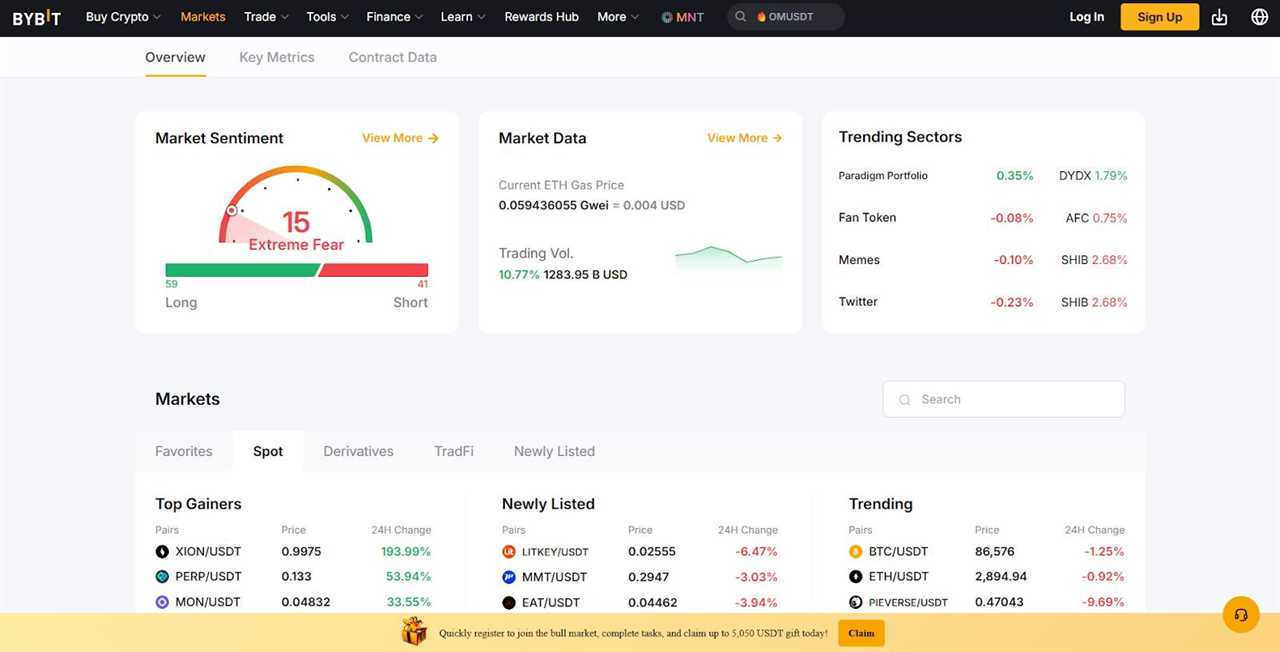Viewport: 1280px width, 652px height.
Task: Open the floating support chat icon
Action: (1241, 614)
